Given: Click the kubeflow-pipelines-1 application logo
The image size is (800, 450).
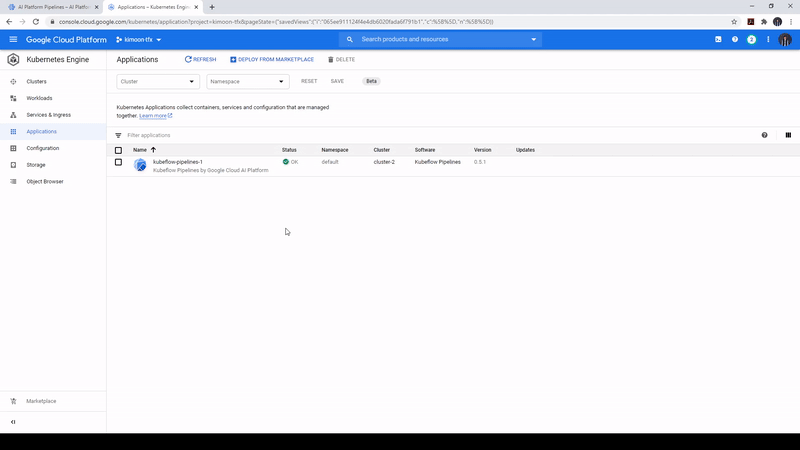Looking at the screenshot, I should click(140, 165).
